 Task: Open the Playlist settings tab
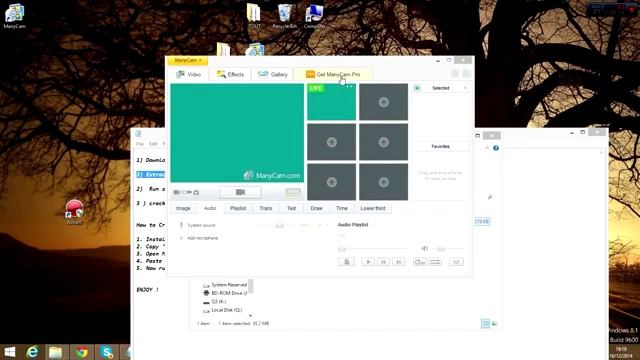[x=238, y=208]
